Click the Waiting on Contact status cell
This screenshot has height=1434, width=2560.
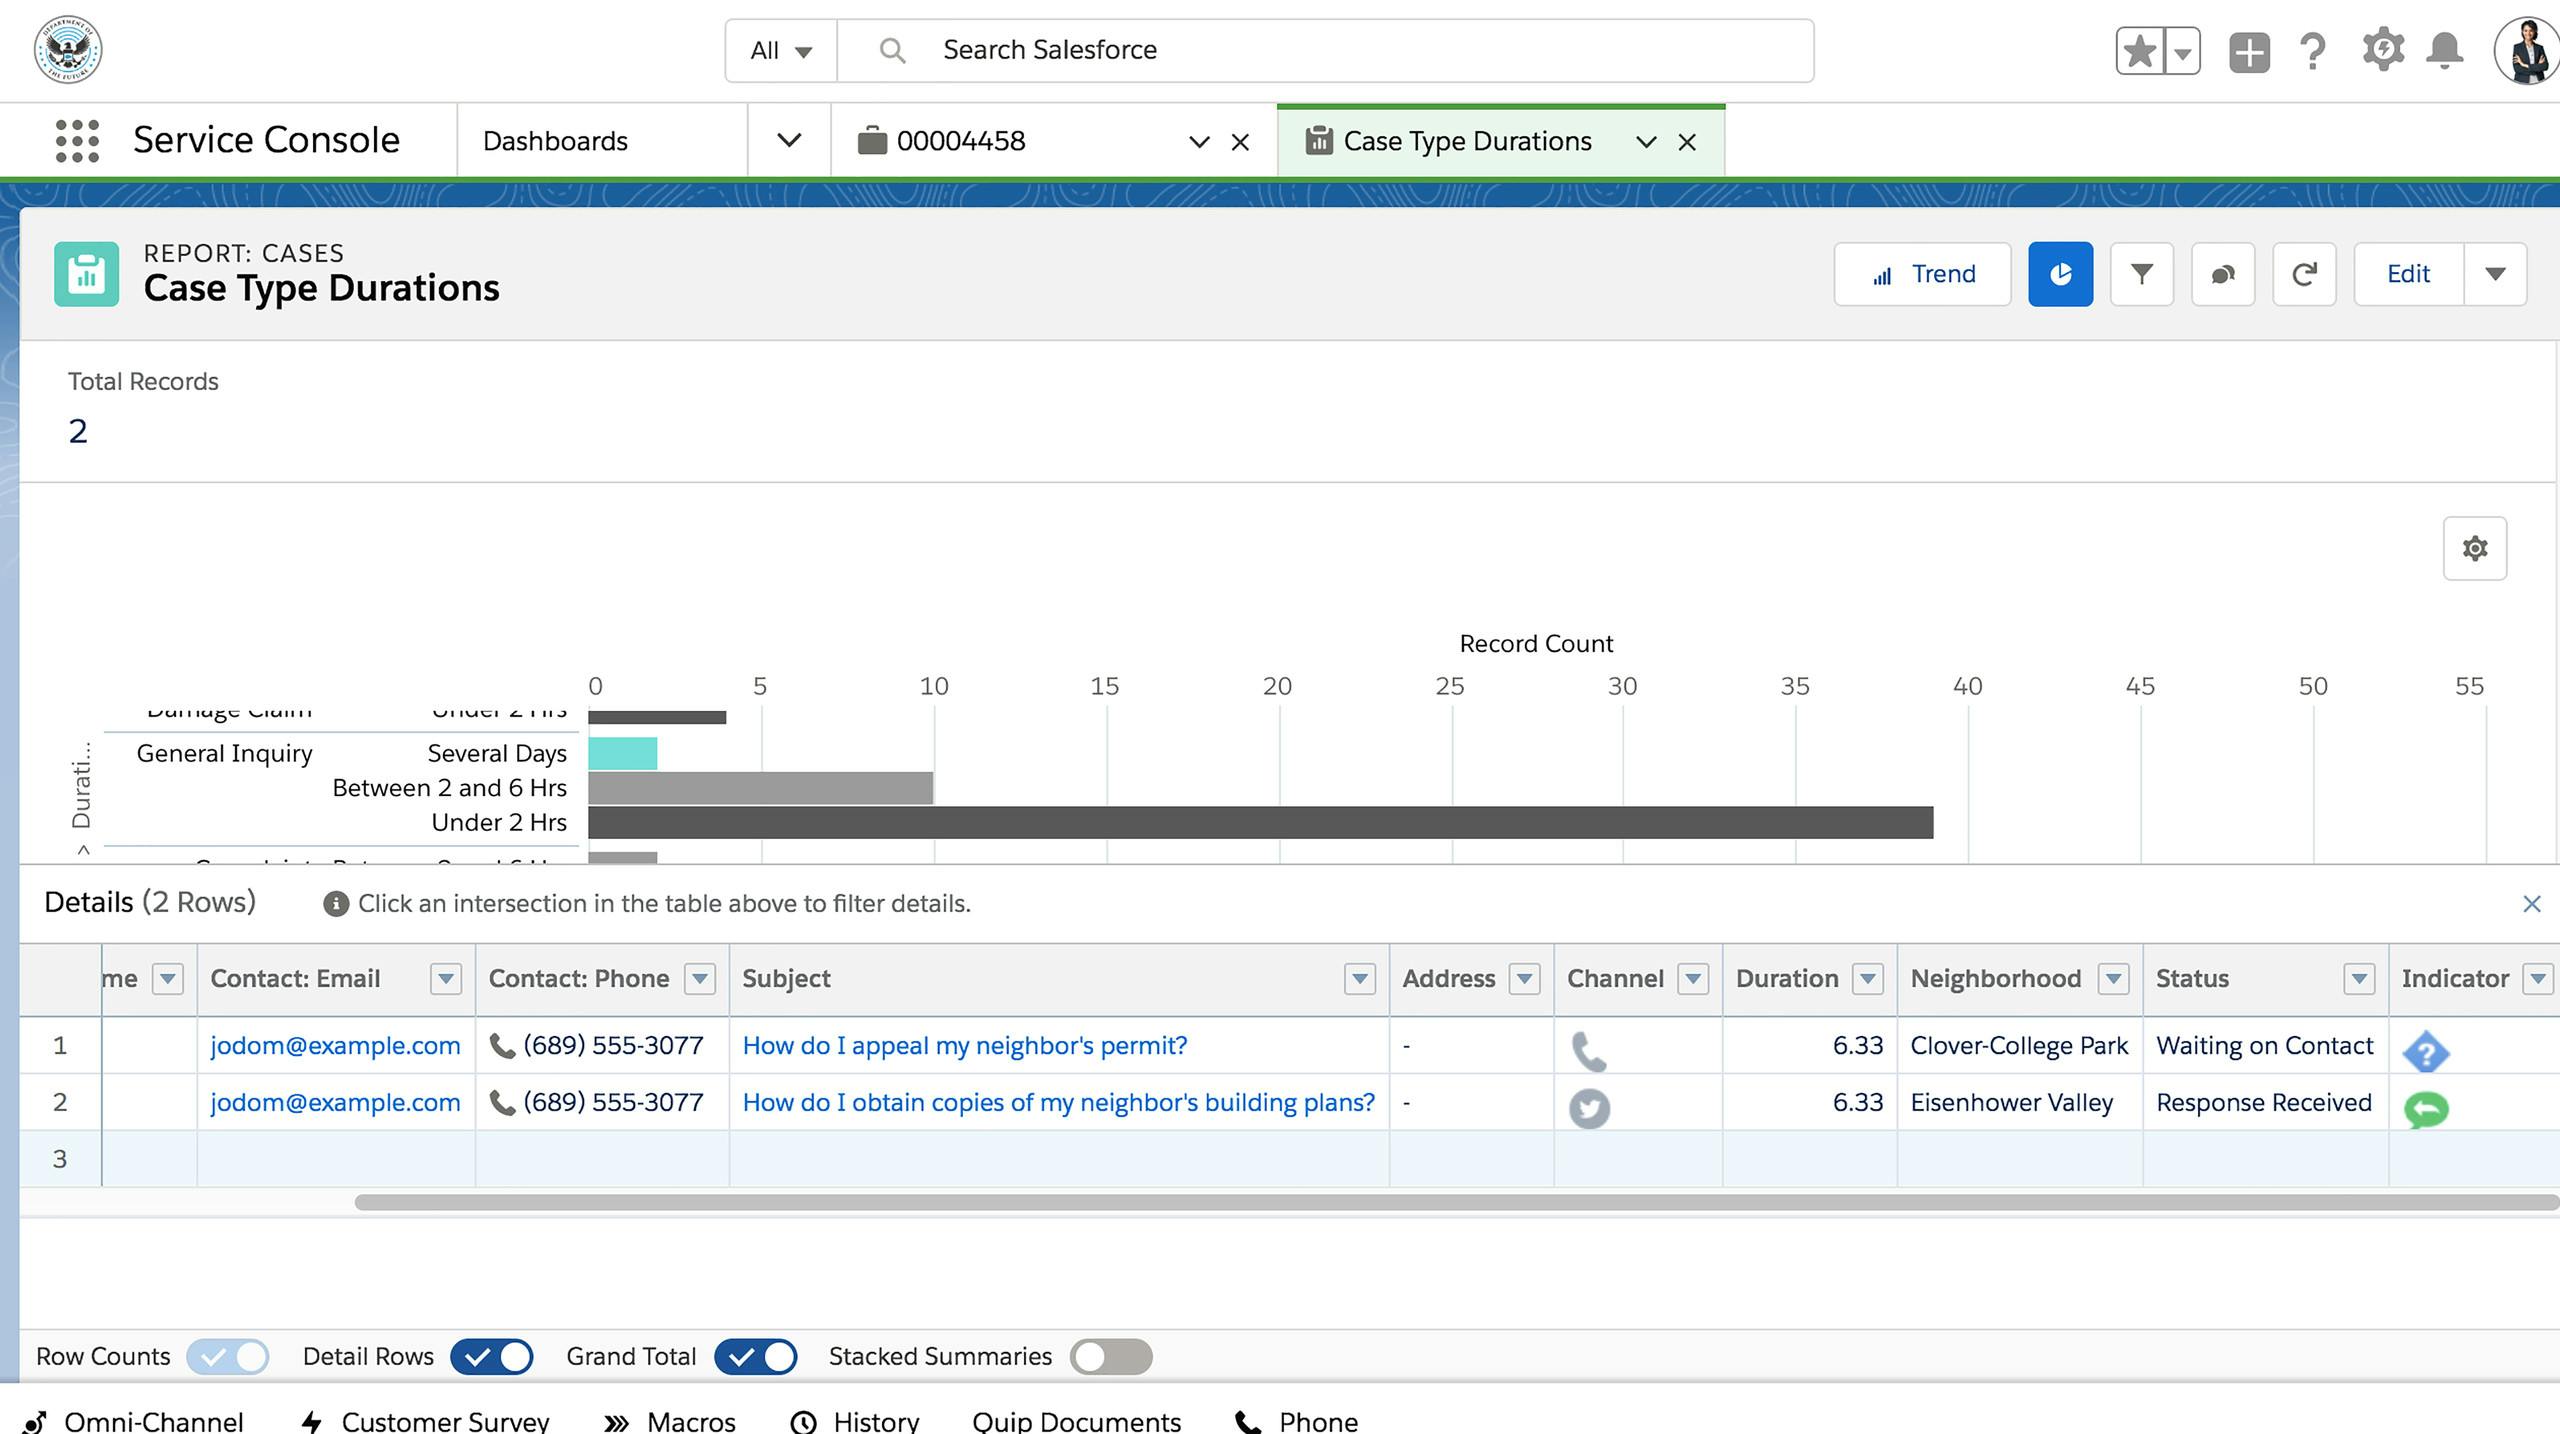(x=2265, y=1046)
